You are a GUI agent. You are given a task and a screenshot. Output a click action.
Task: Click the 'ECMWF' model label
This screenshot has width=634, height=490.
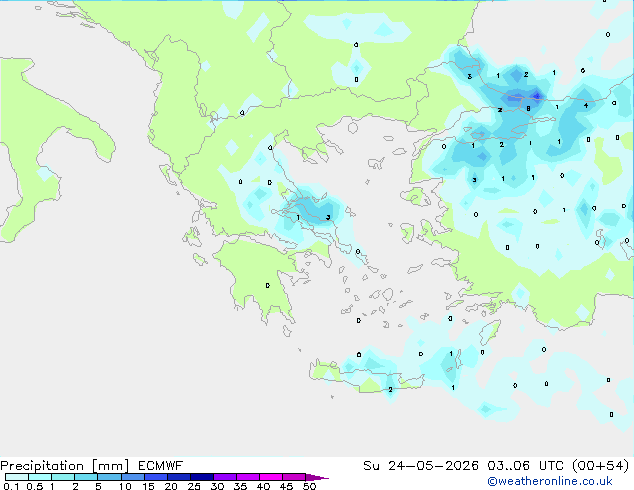(161, 466)
